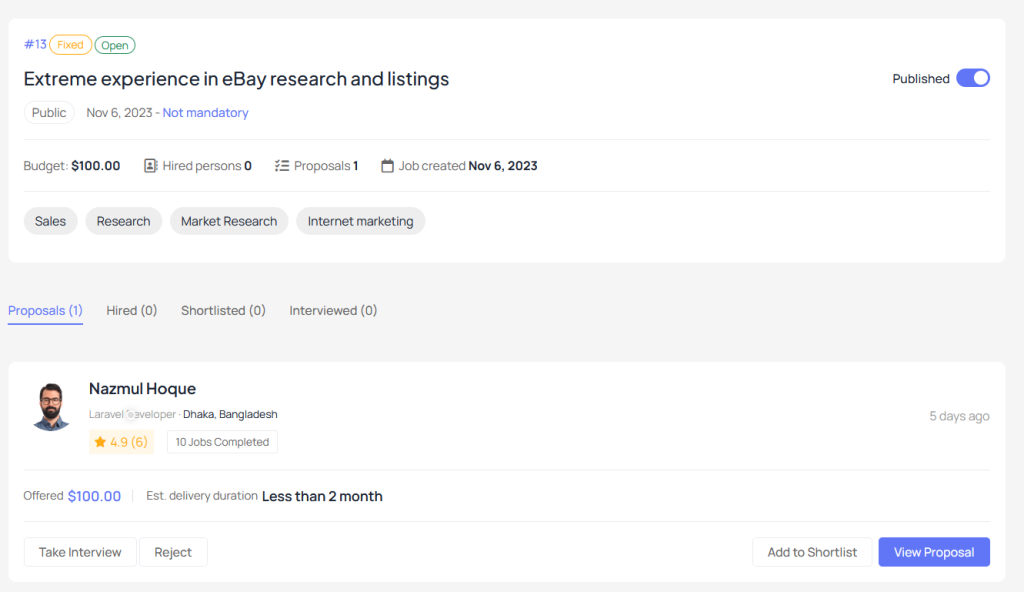Open Nazmul Hoque's profile photo
This screenshot has height=592, width=1024.
point(51,406)
